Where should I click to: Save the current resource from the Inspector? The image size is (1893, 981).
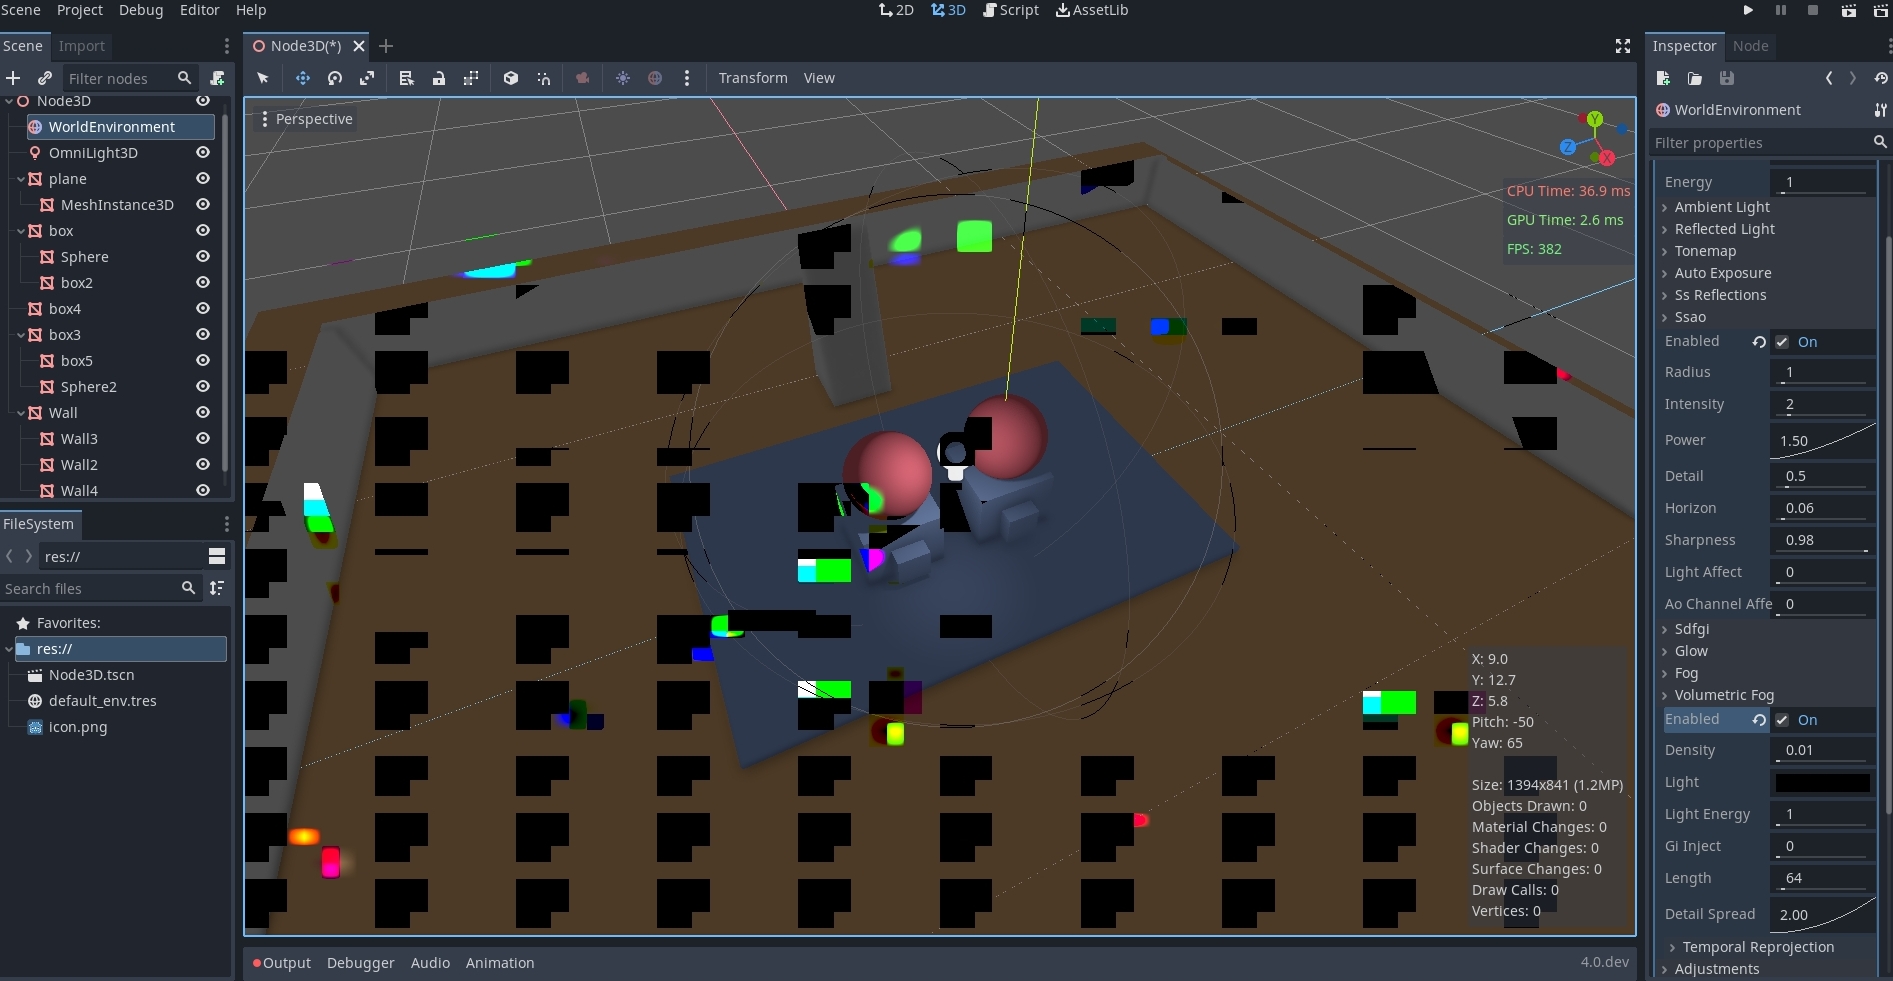[1727, 78]
